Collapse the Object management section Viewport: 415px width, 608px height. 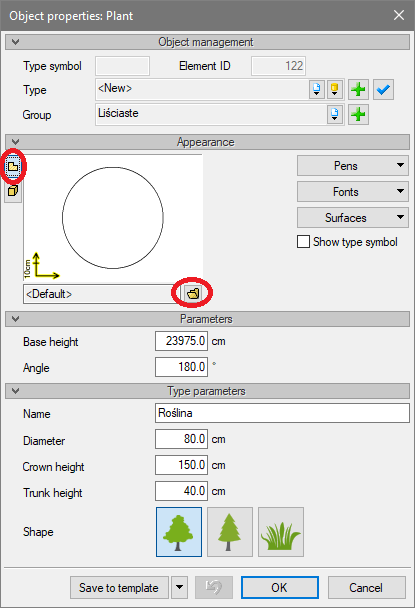click(x=16, y=42)
